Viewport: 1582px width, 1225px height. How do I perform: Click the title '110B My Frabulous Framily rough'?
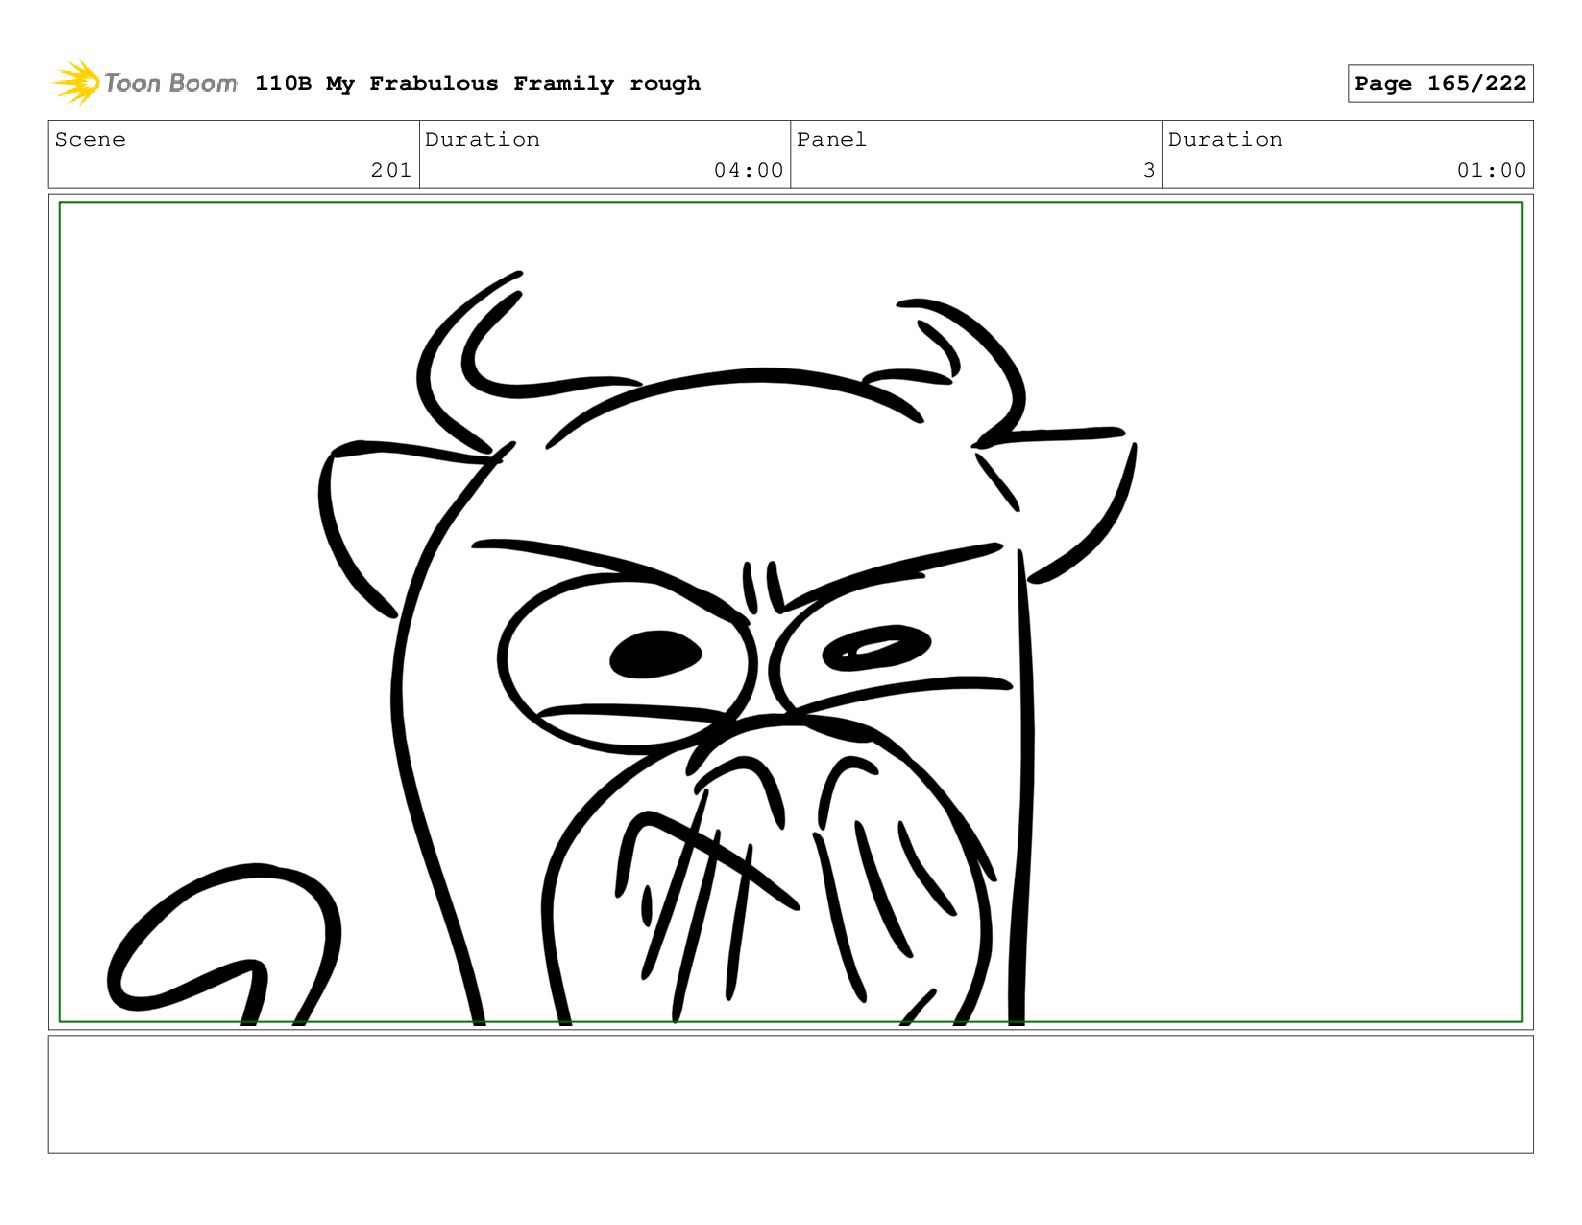(478, 84)
